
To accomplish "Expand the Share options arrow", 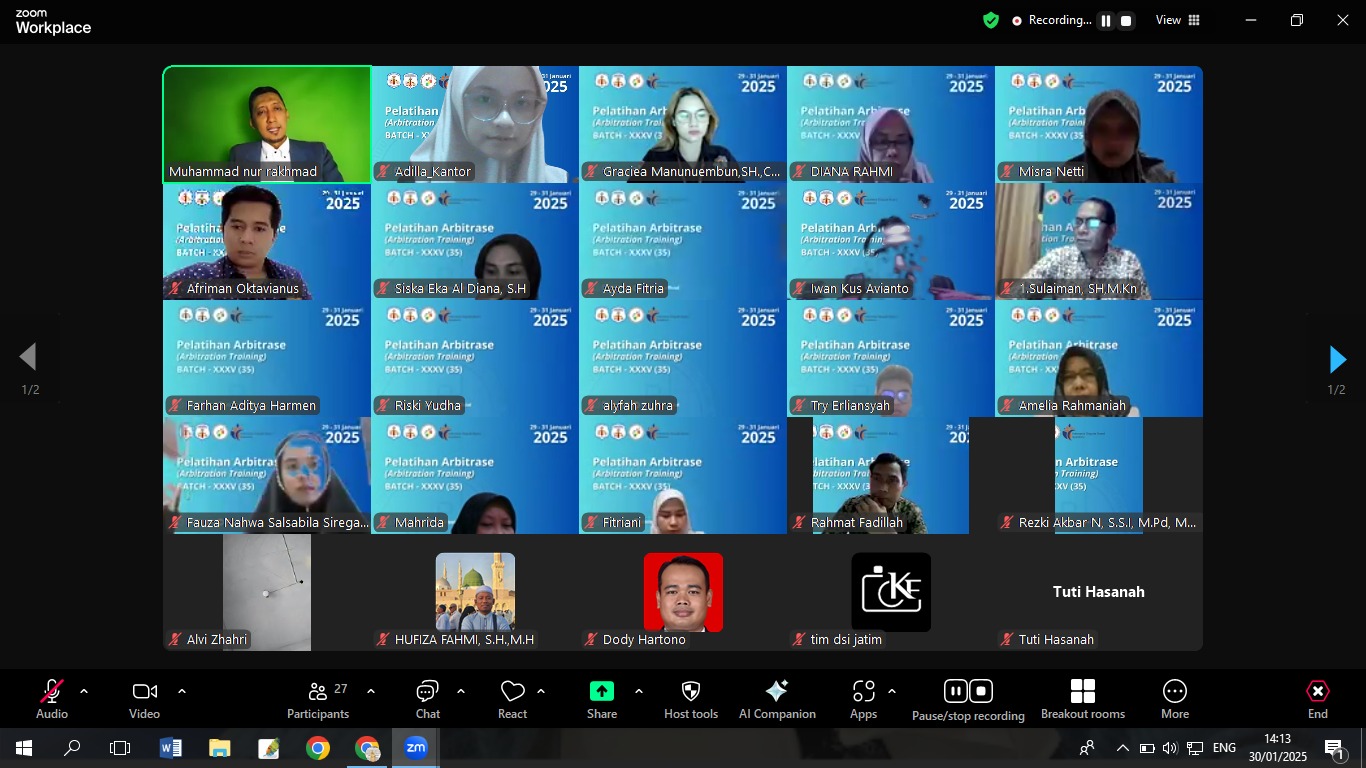I will tap(639, 691).
